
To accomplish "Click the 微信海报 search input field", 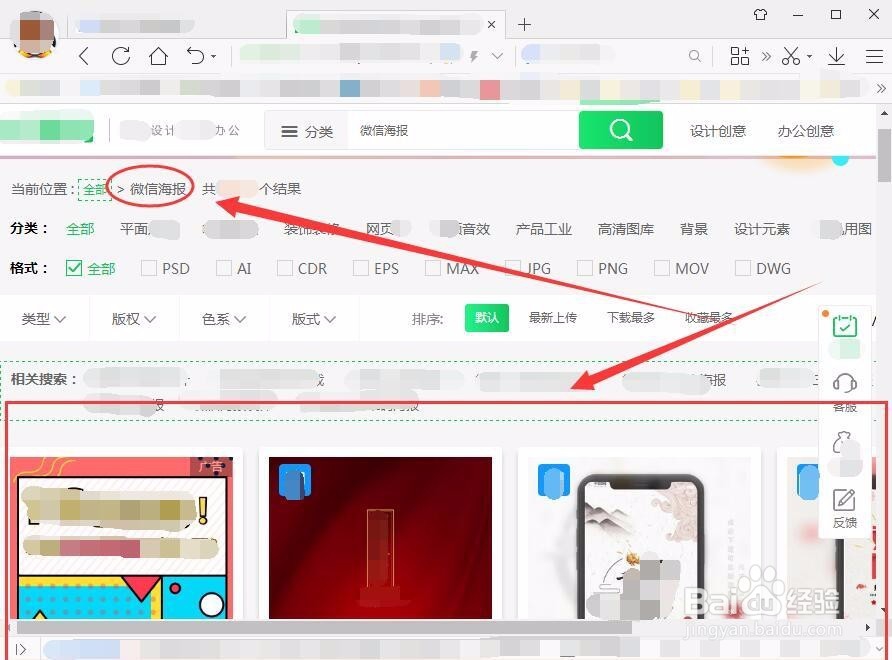I will (x=462, y=131).
